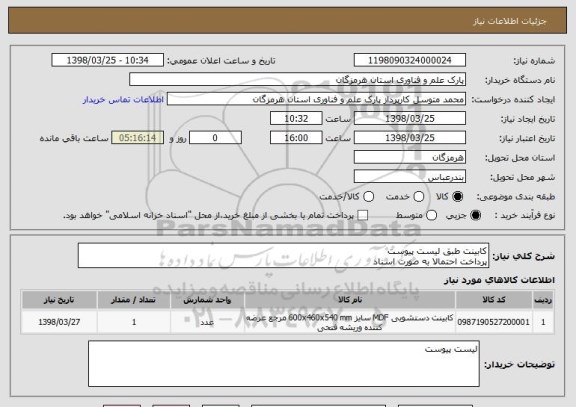Viewport: 576px width, 407px height.
Task: Click the توضیحات خریدار text area
Action: (x=284, y=364)
